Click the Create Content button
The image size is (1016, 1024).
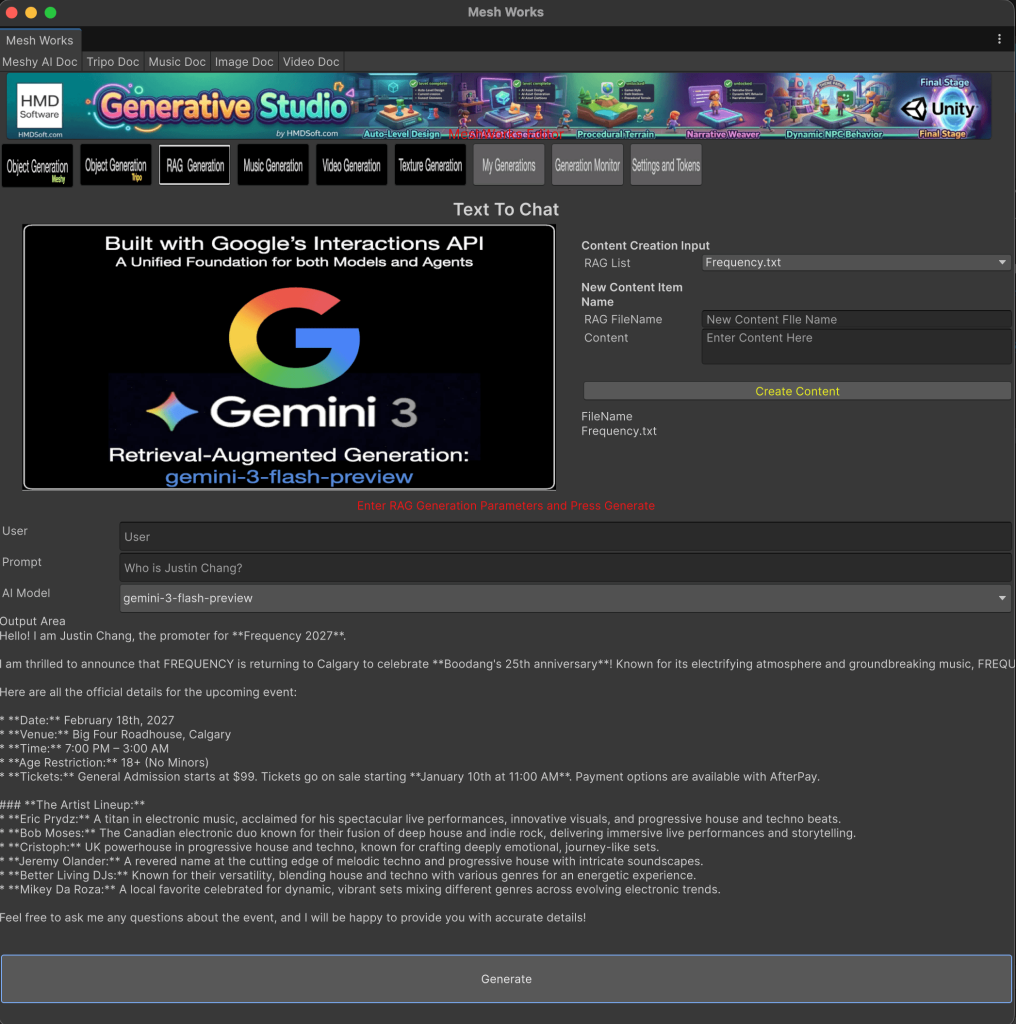[x=797, y=391]
